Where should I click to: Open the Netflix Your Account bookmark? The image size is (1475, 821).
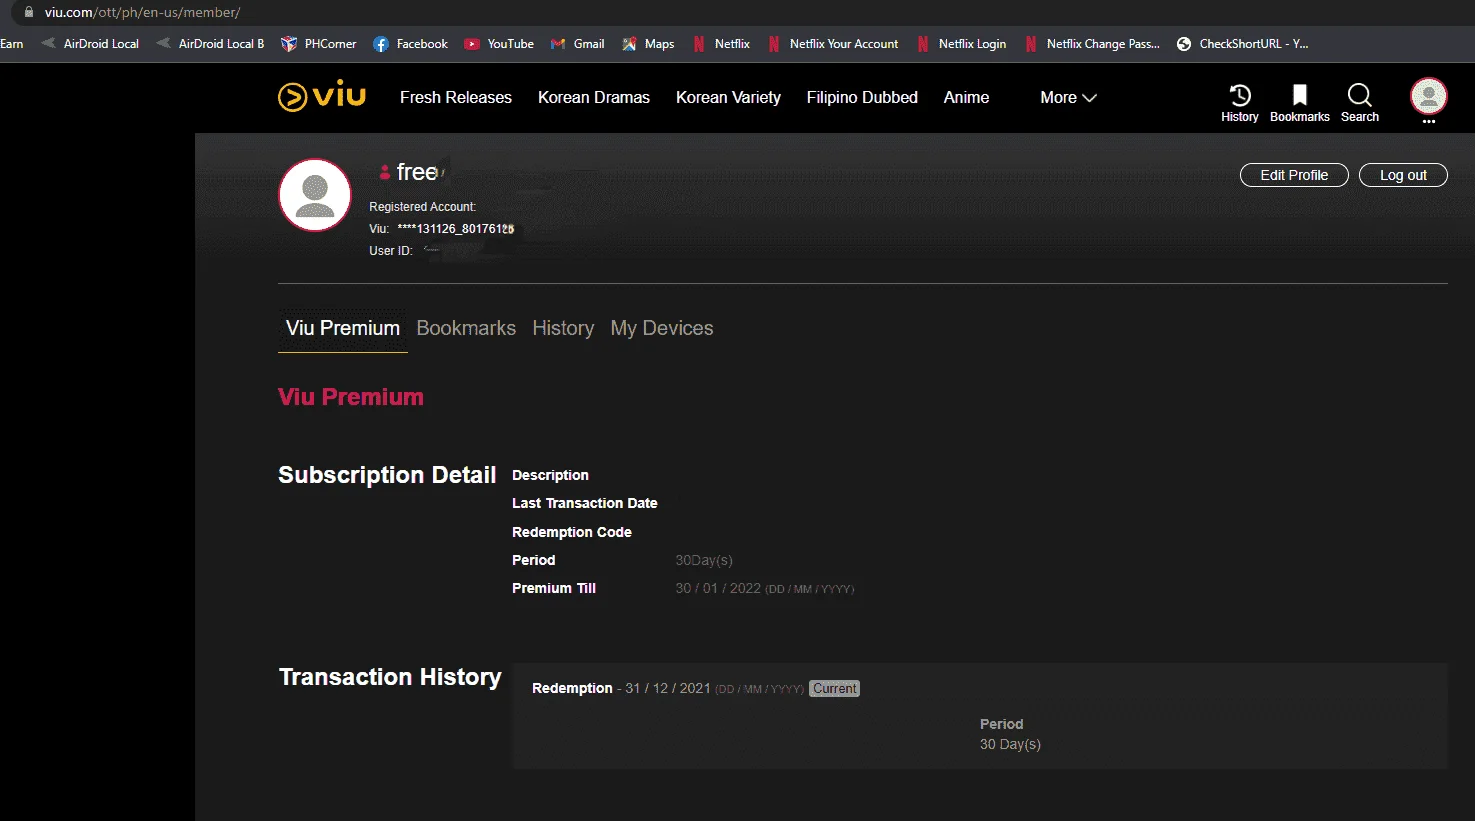pyautogui.click(x=832, y=44)
